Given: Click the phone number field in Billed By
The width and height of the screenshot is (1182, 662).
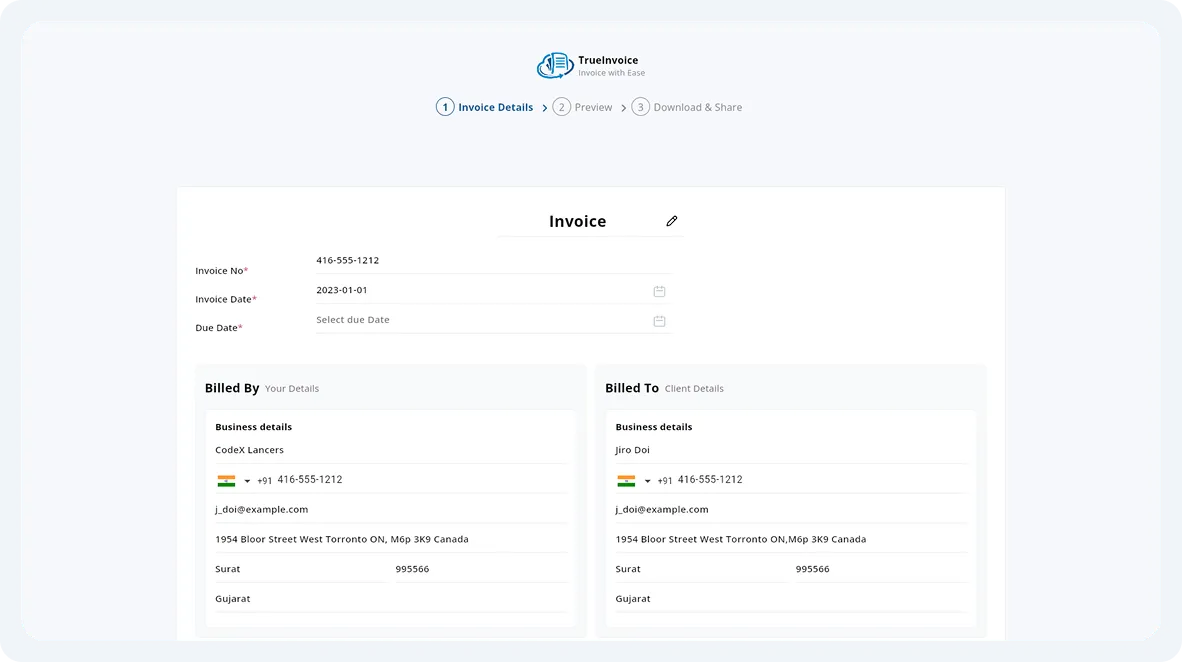Looking at the screenshot, I should click(x=421, y=480).
